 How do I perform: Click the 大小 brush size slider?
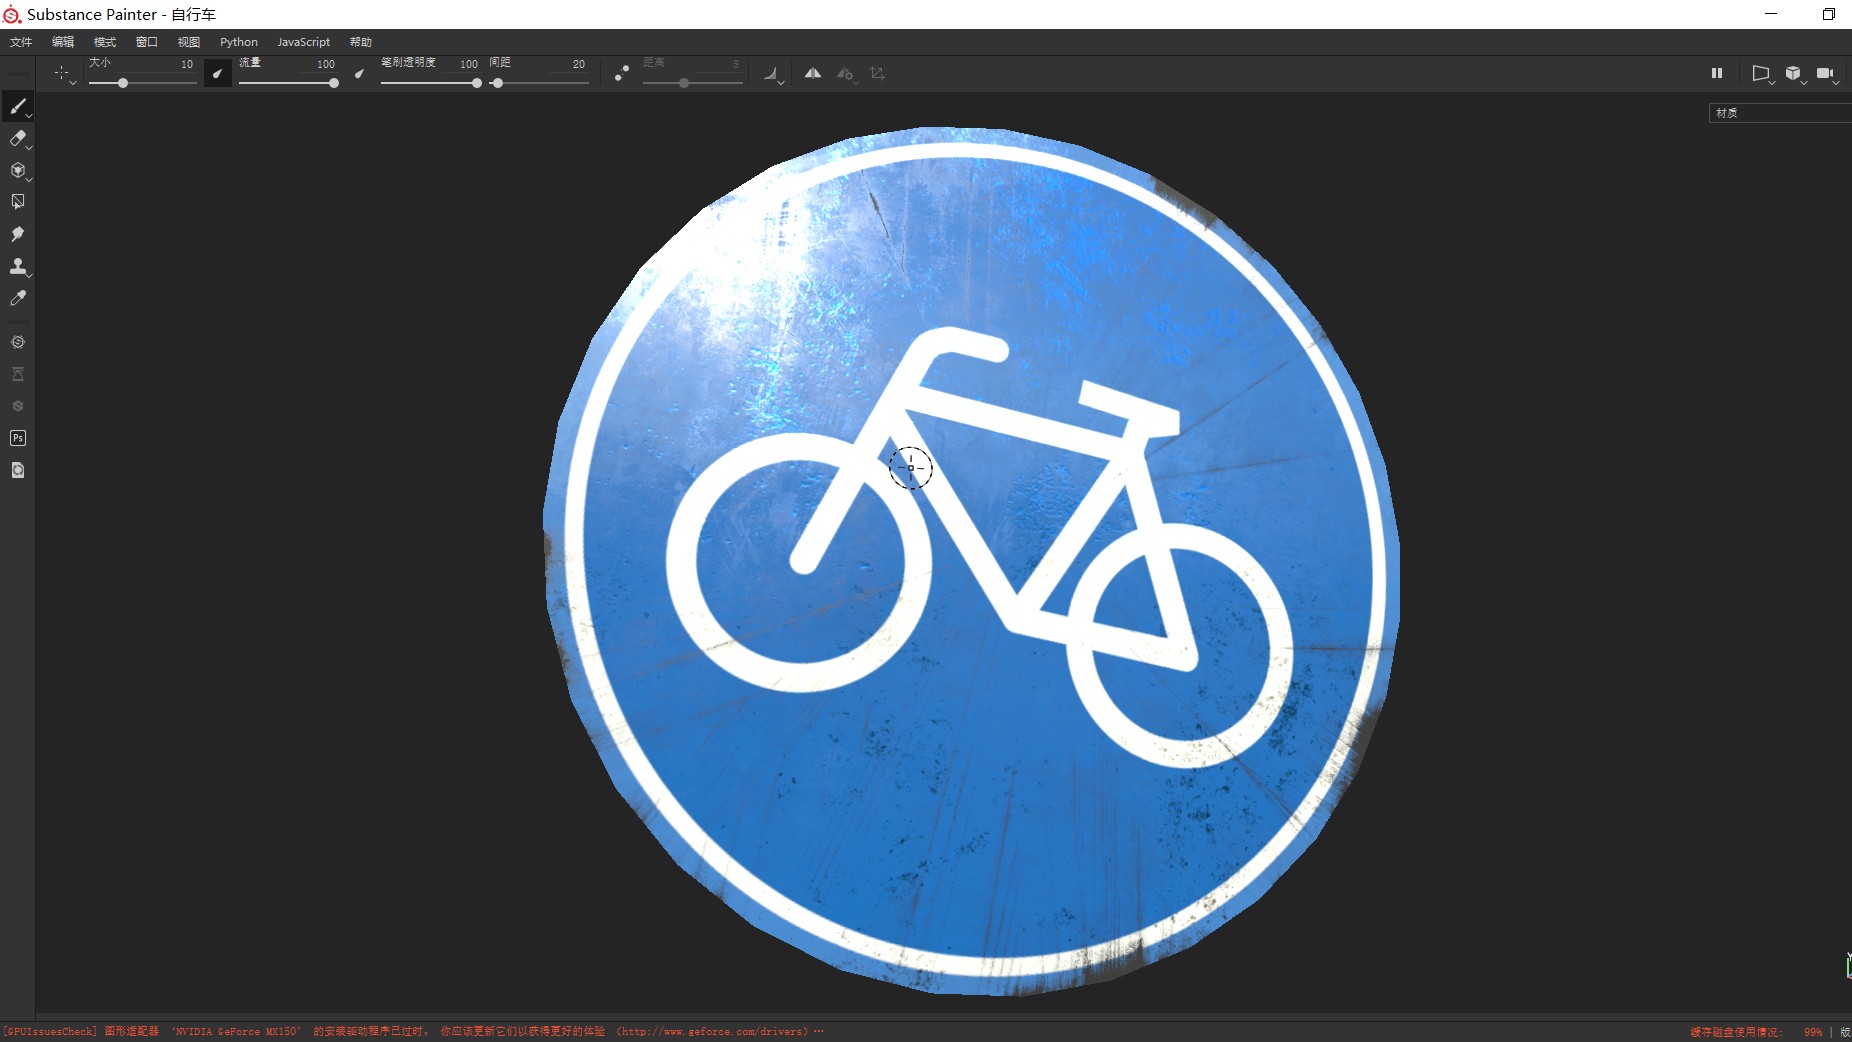pyautogui.click(x=142, y=83)
